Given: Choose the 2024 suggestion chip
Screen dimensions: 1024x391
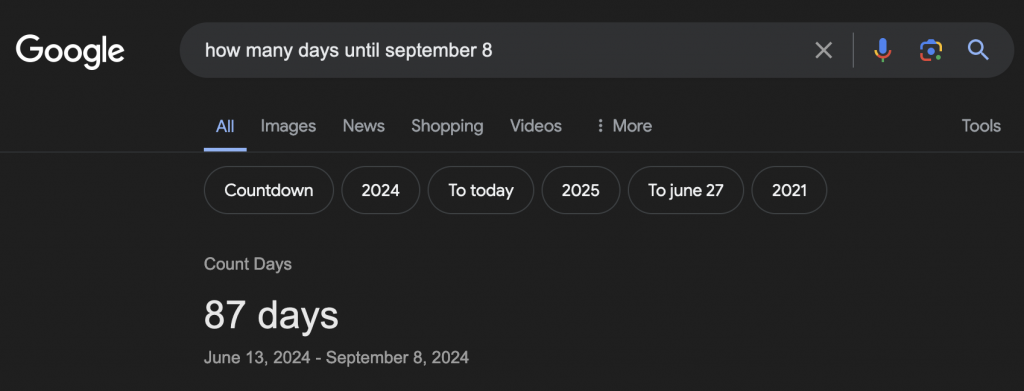Looking at the screenshot, I should click(381, 190).
